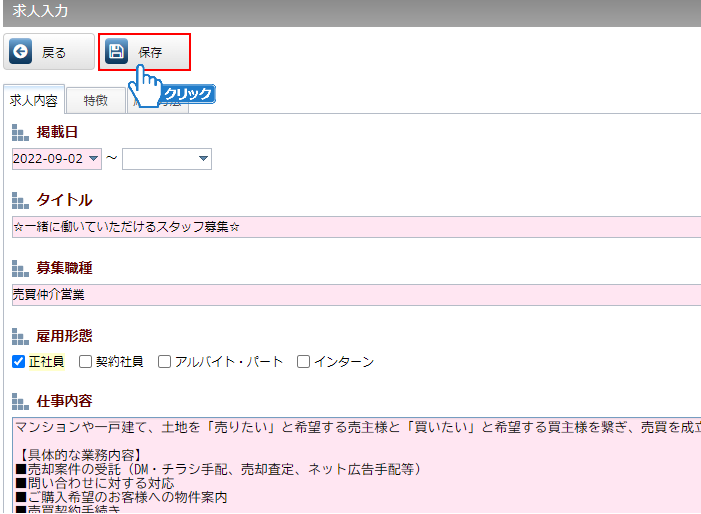The width and height of the screenshot is (701, 514).
Task: Click into the タイトル text field
Action: coord(355,227)
